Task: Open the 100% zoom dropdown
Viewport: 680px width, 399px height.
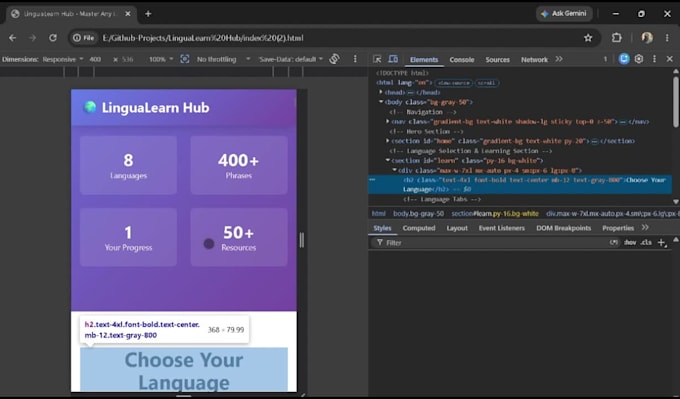Action: pos(161,59)
